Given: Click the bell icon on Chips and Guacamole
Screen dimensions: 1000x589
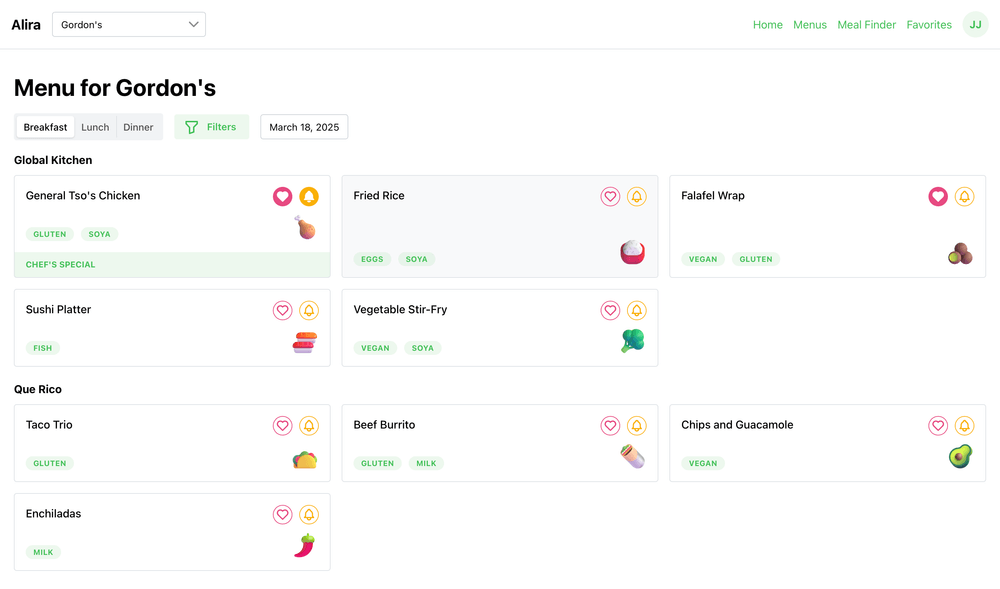Looking at the screenshot, I should click(964, 425).
